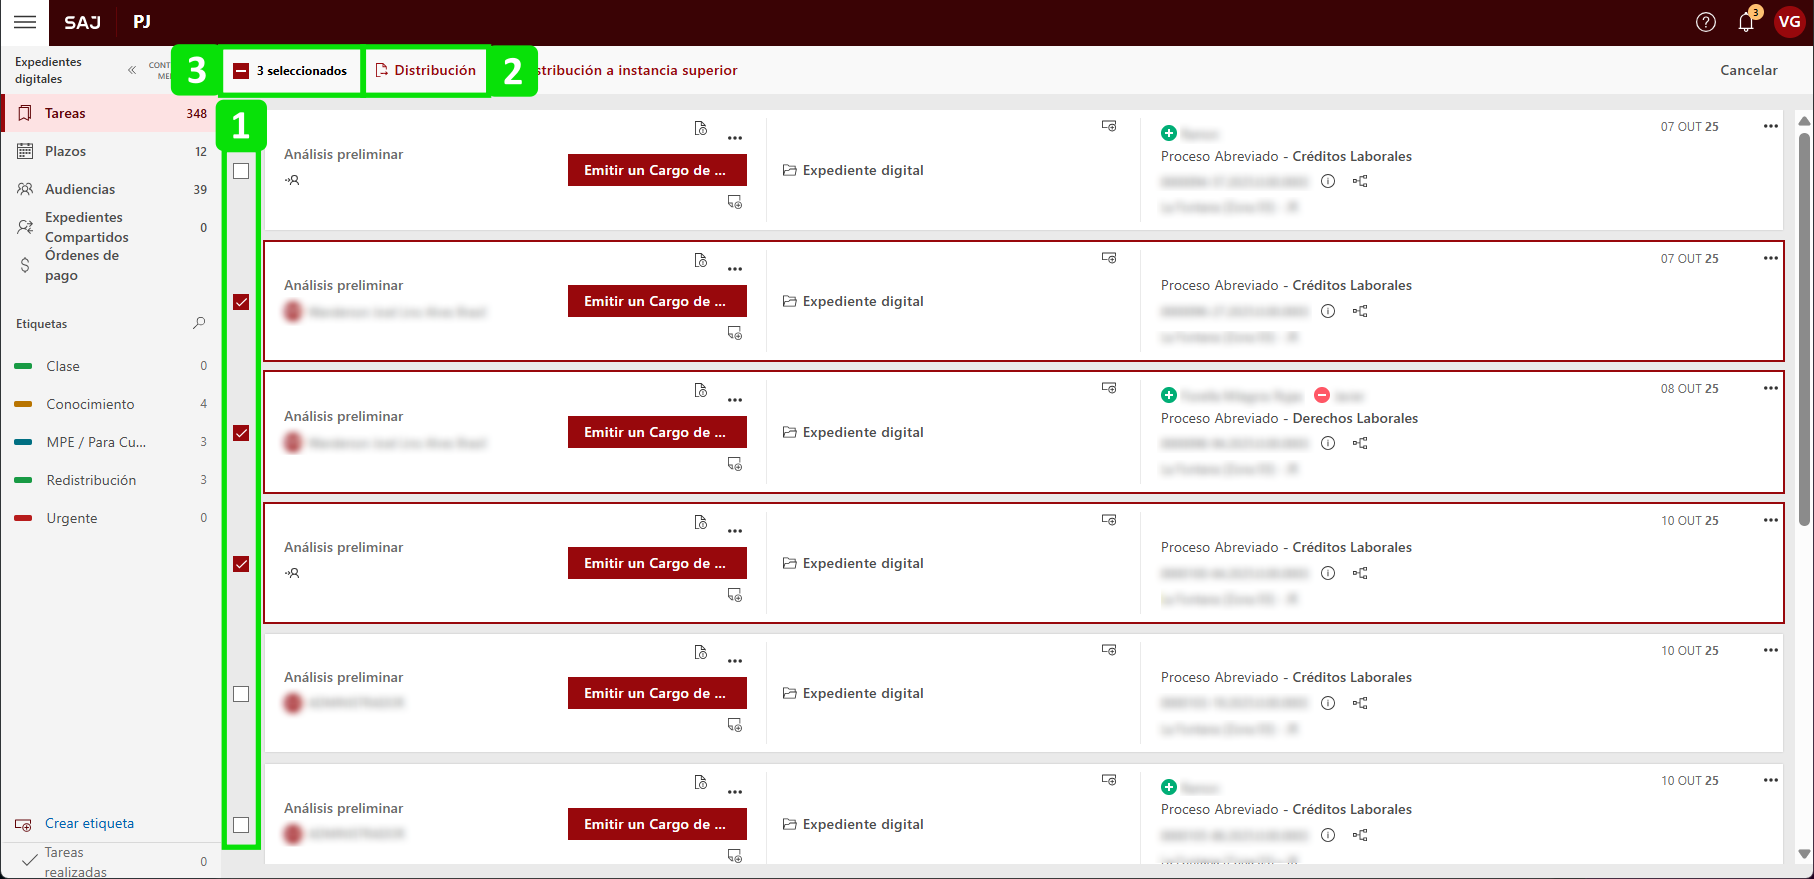Click assign-user icon on the topmost card

[x=292, y=180]
